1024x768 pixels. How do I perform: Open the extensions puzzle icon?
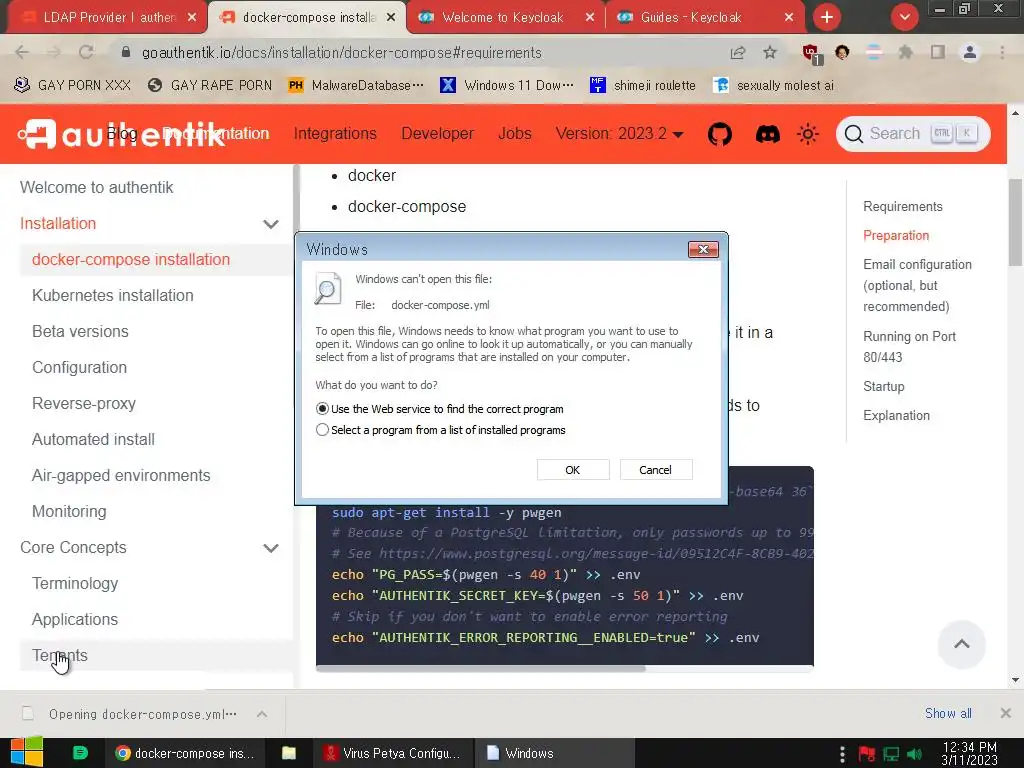[x=905, y=52]
